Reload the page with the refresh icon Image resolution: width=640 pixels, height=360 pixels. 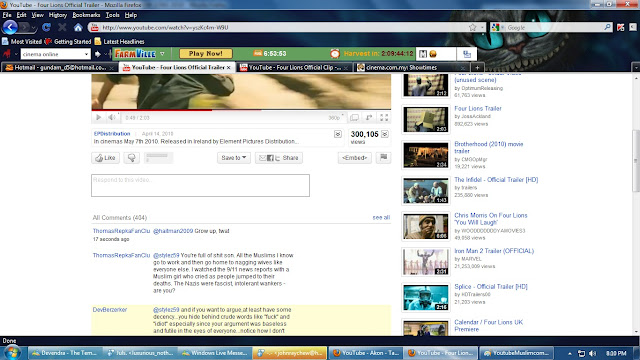tap(46, 27)
